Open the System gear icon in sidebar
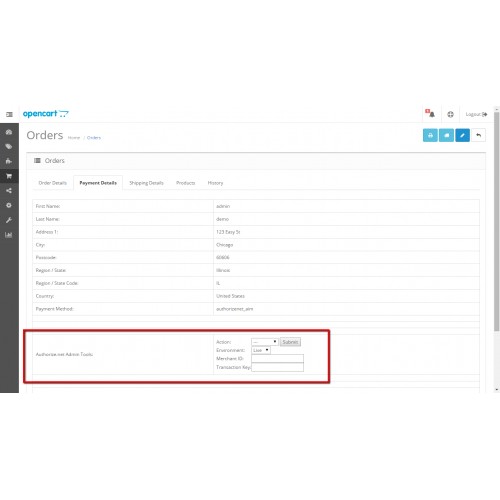The image size is (500, 500). (x=9, y=205)
